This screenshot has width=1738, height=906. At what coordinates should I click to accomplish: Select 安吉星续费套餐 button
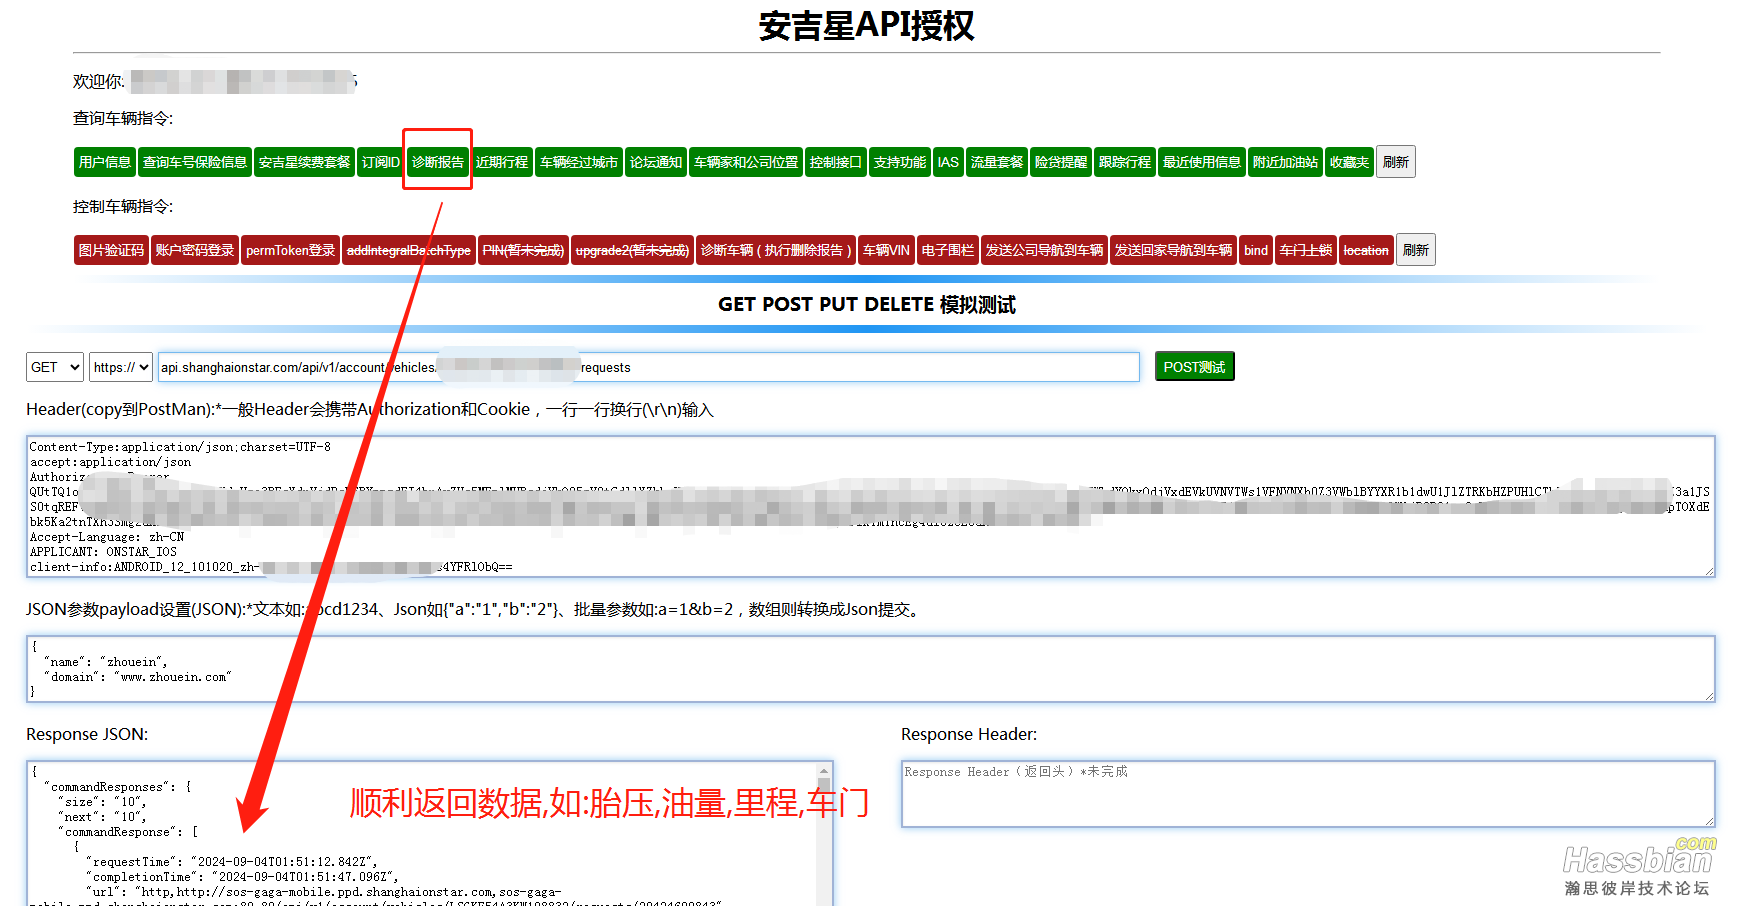304,162
